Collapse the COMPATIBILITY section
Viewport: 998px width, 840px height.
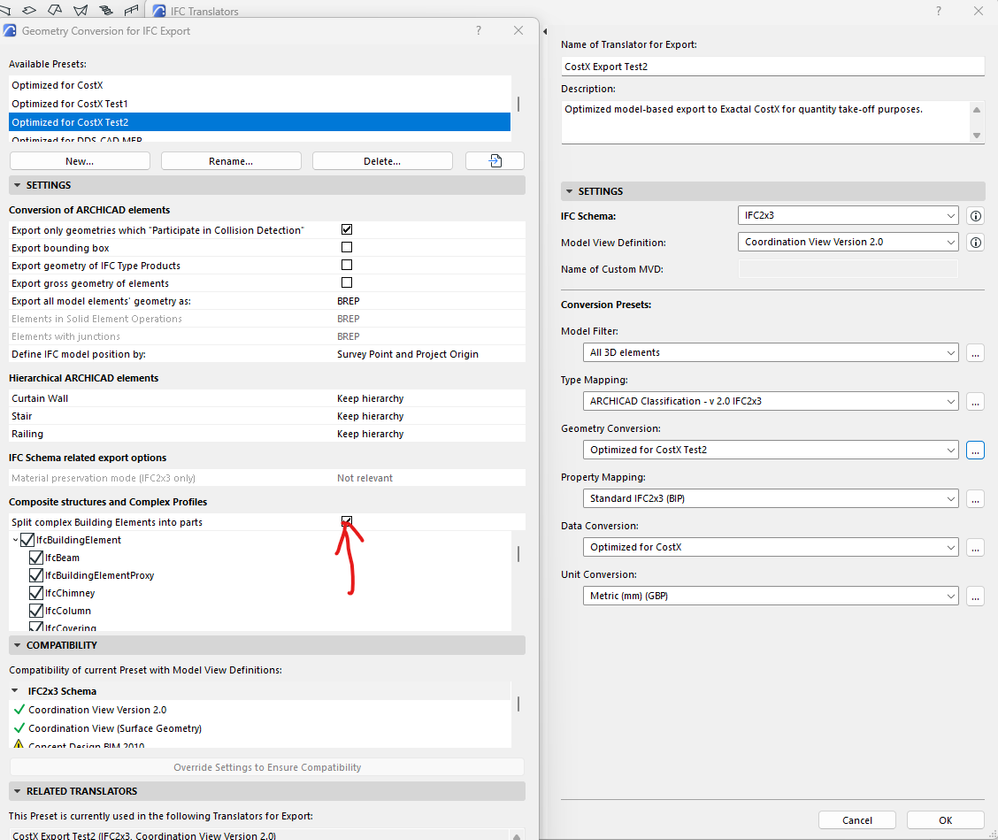click(x=17, y=645)
